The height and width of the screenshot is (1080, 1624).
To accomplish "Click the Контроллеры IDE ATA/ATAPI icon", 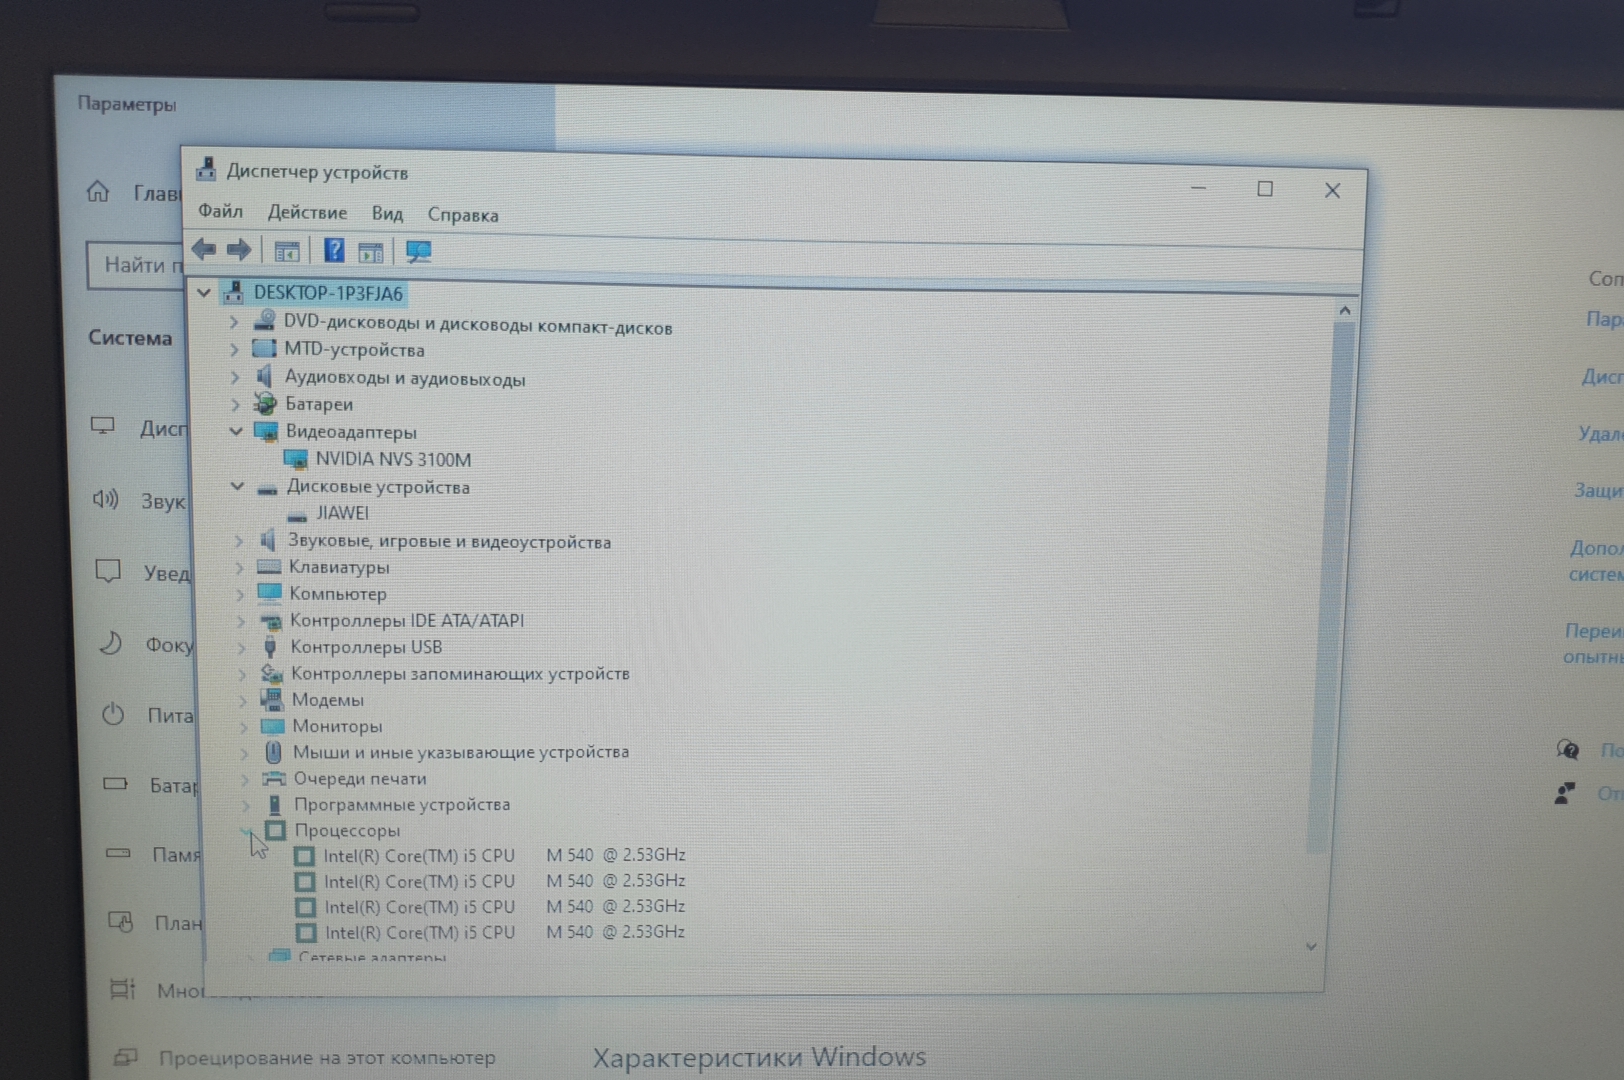I will 270,620.
